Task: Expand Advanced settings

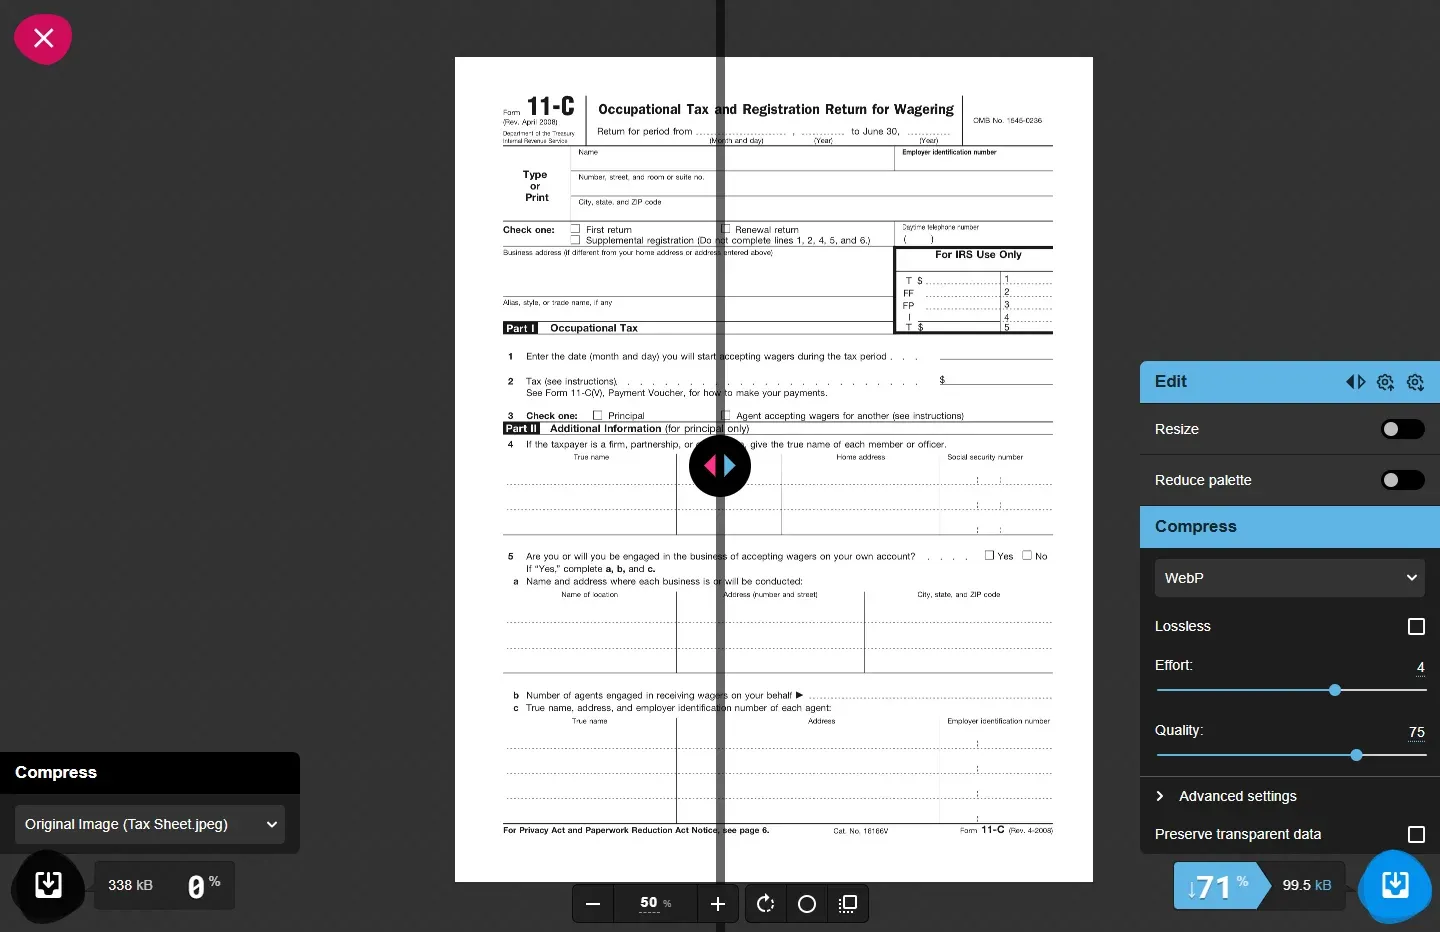Action: point(1237,796)
